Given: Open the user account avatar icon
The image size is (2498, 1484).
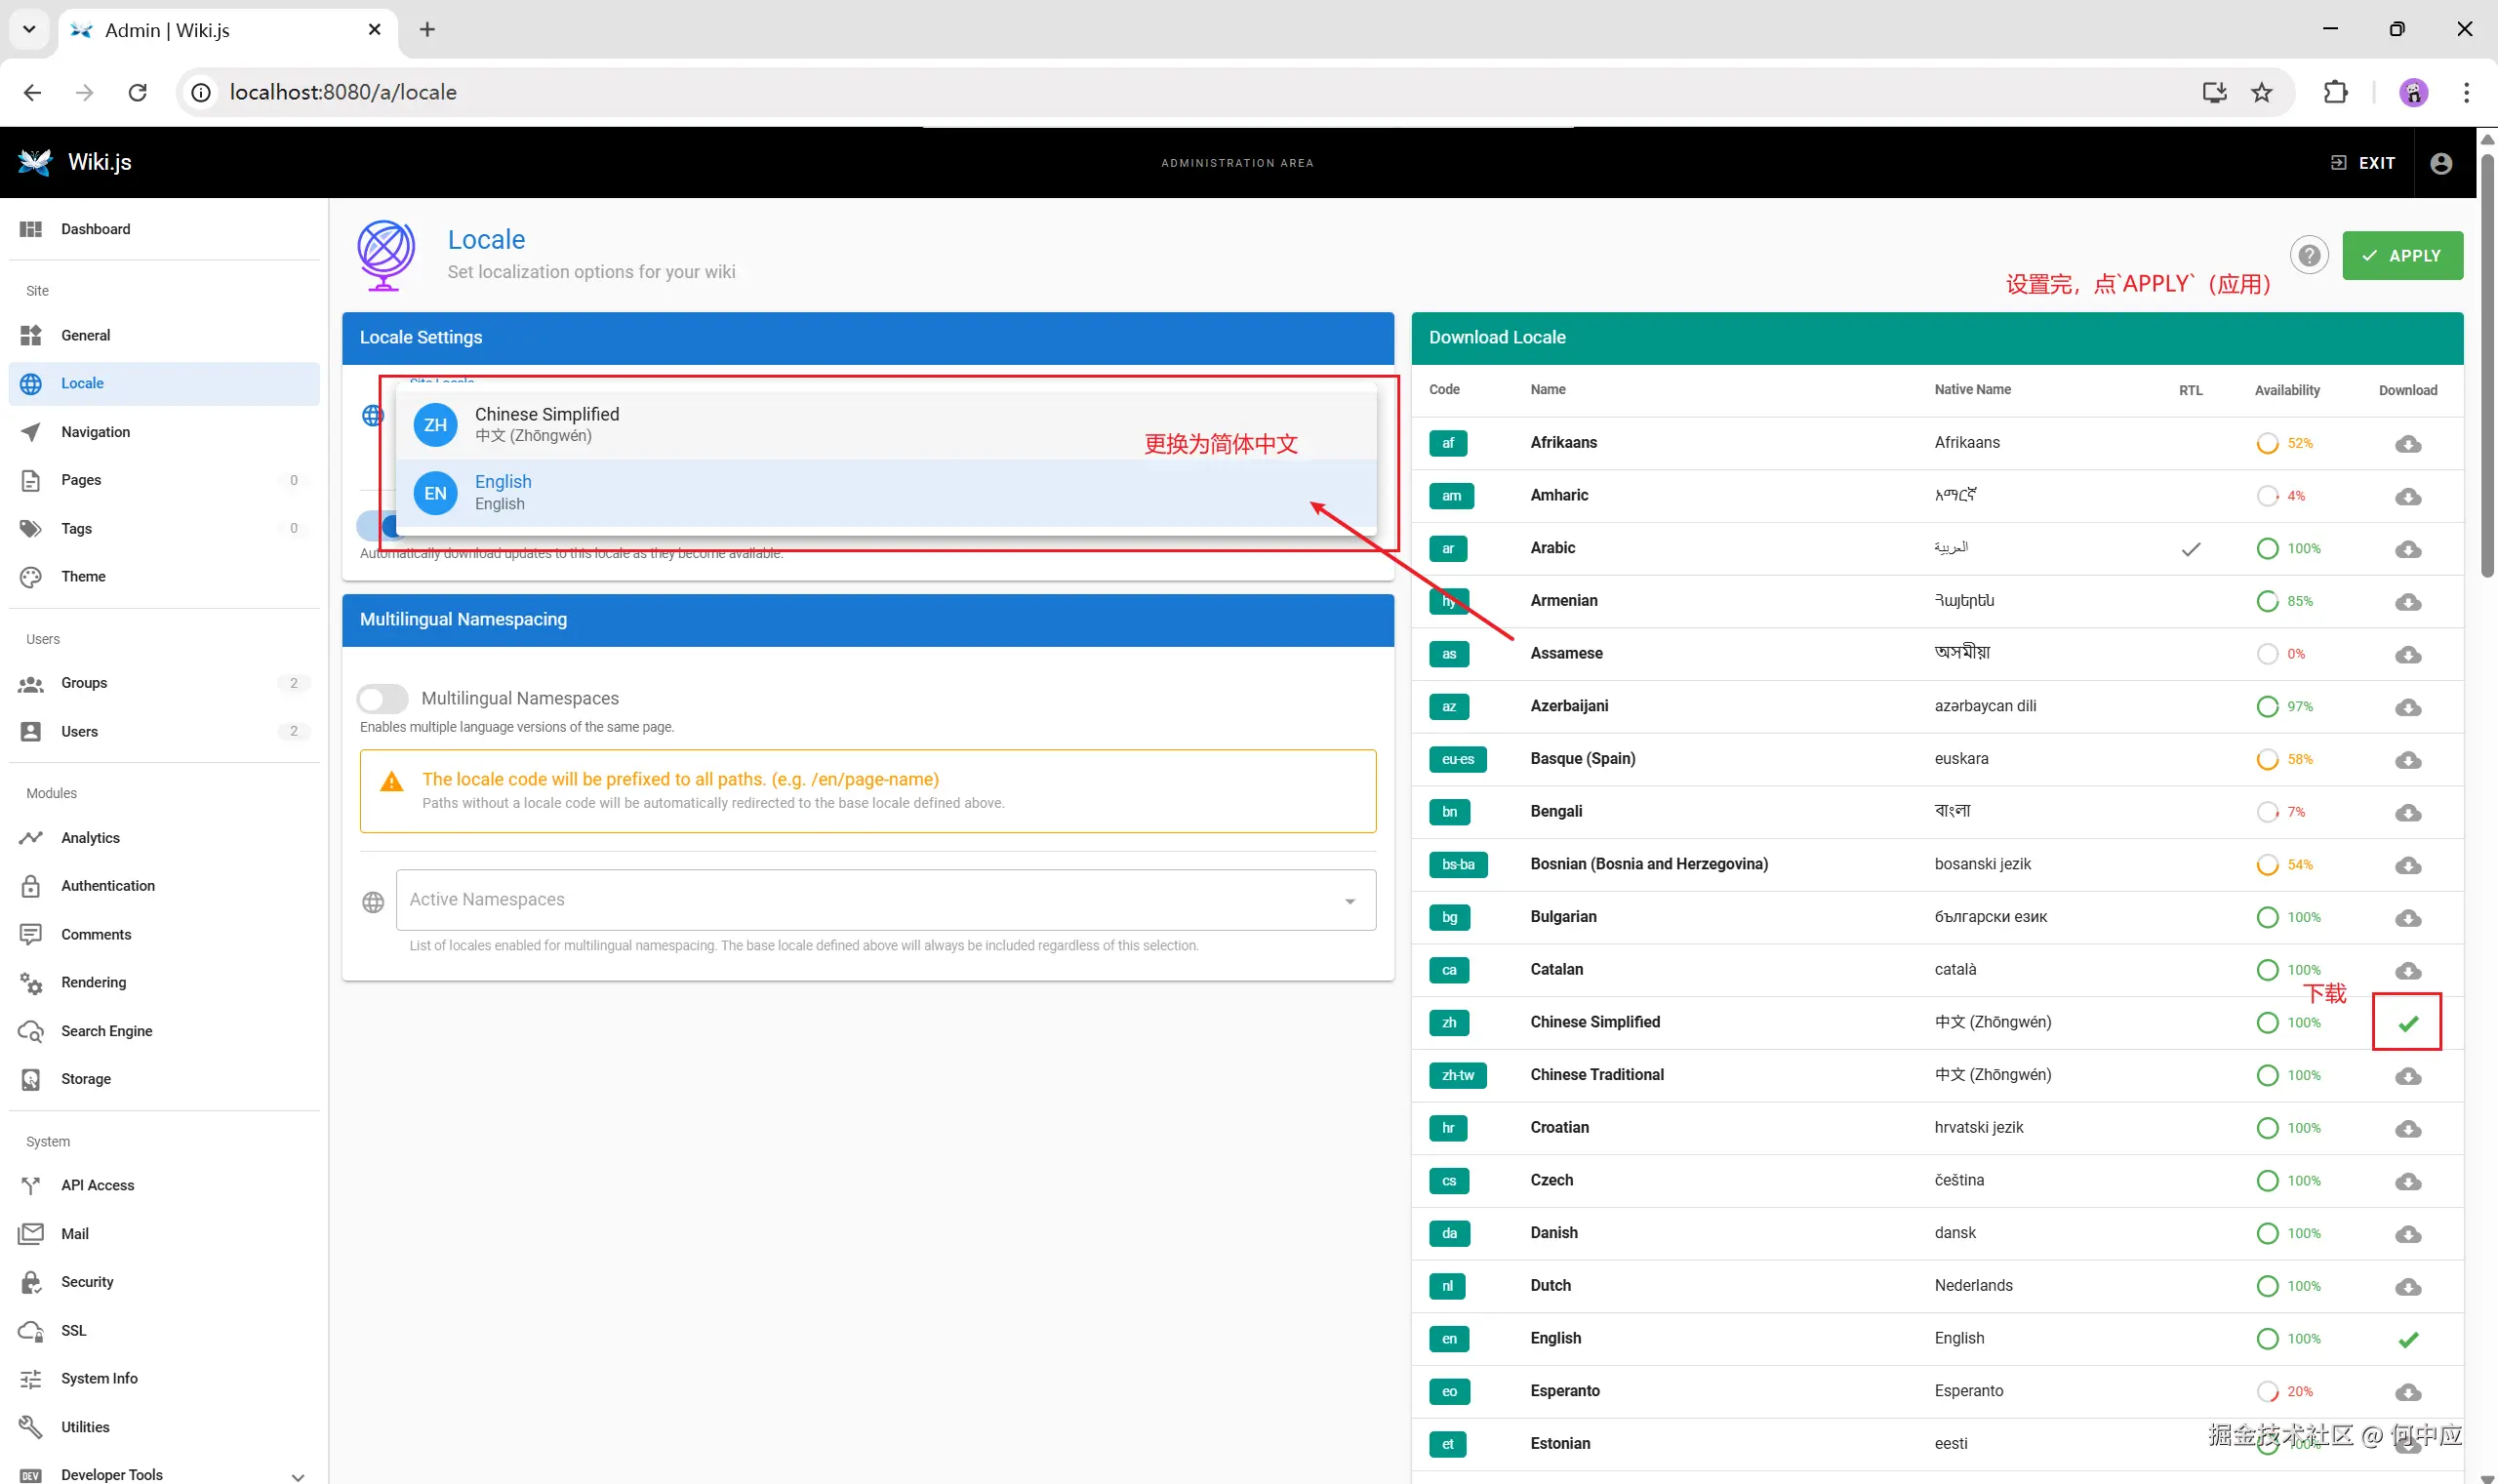Looking at the screenshot, I should 2440,163.
